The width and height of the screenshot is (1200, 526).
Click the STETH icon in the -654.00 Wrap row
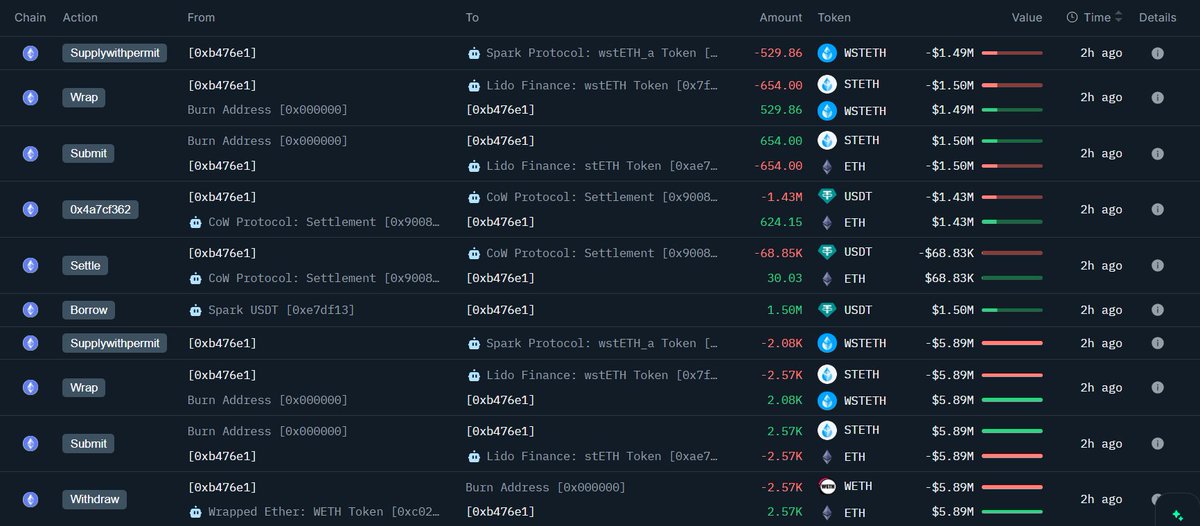coord(827,86)
